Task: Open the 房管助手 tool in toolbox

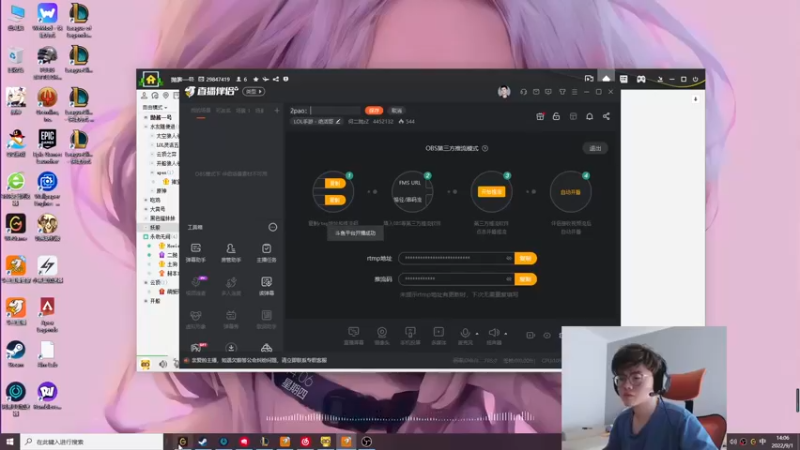Action: click(231, 253)
